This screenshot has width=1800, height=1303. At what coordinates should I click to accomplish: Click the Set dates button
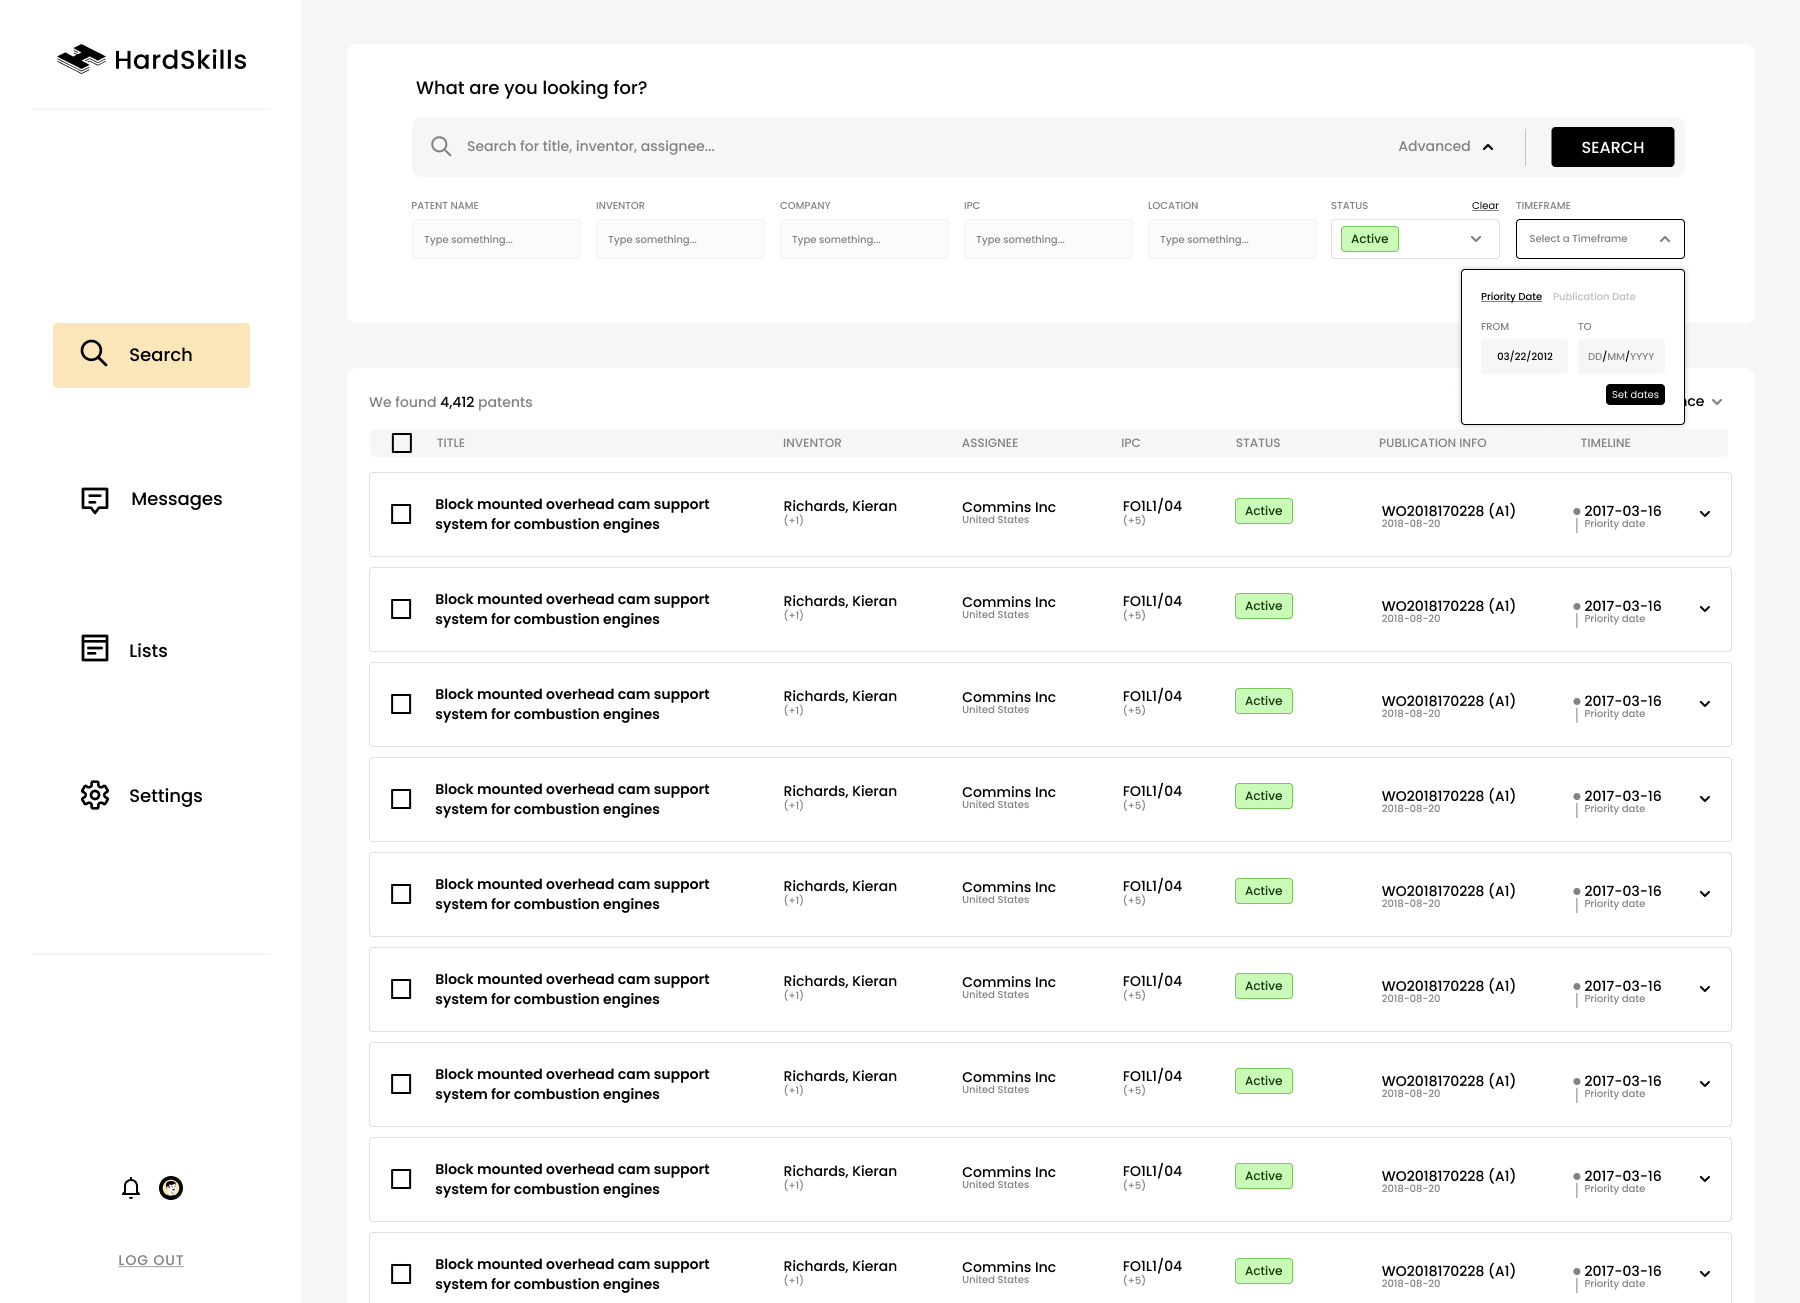click(x=1635, y=395)
